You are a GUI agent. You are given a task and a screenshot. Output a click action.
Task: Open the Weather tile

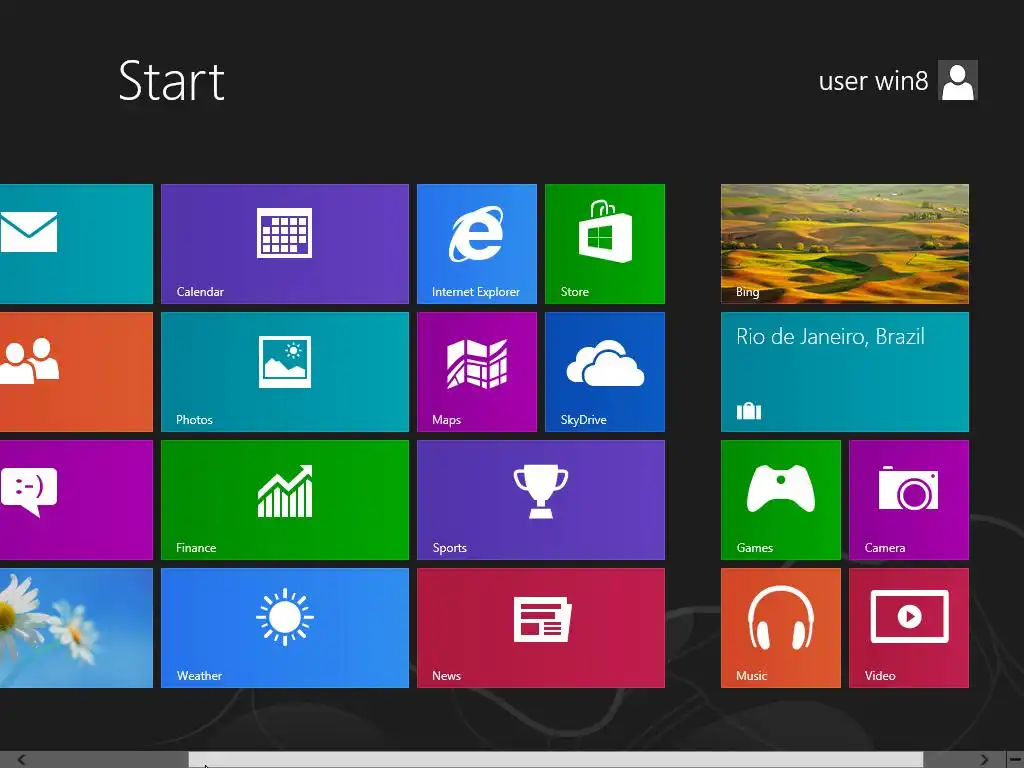(285, 628)
